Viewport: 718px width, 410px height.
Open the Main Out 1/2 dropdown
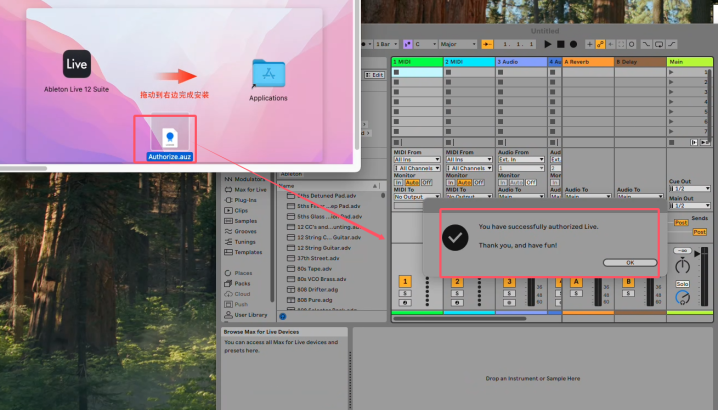click(690, 206)
